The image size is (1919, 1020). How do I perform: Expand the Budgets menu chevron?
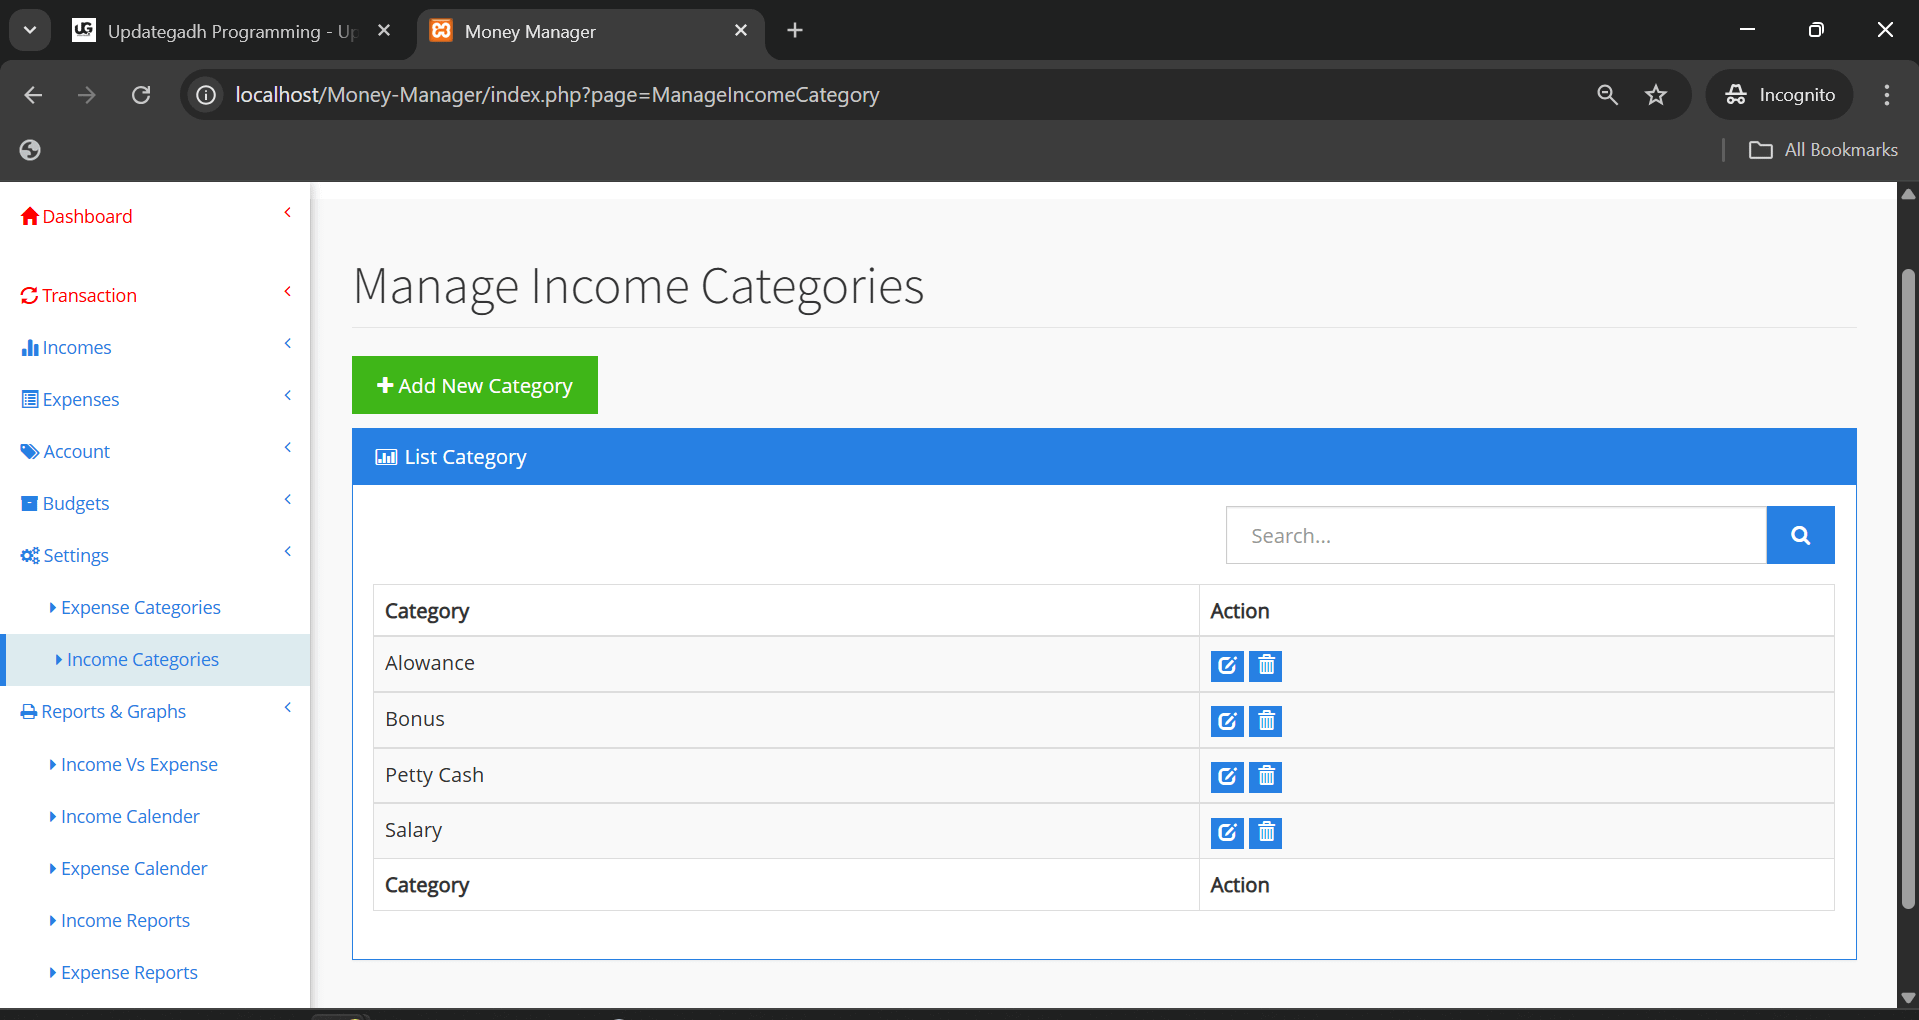[x=288, y=499]
